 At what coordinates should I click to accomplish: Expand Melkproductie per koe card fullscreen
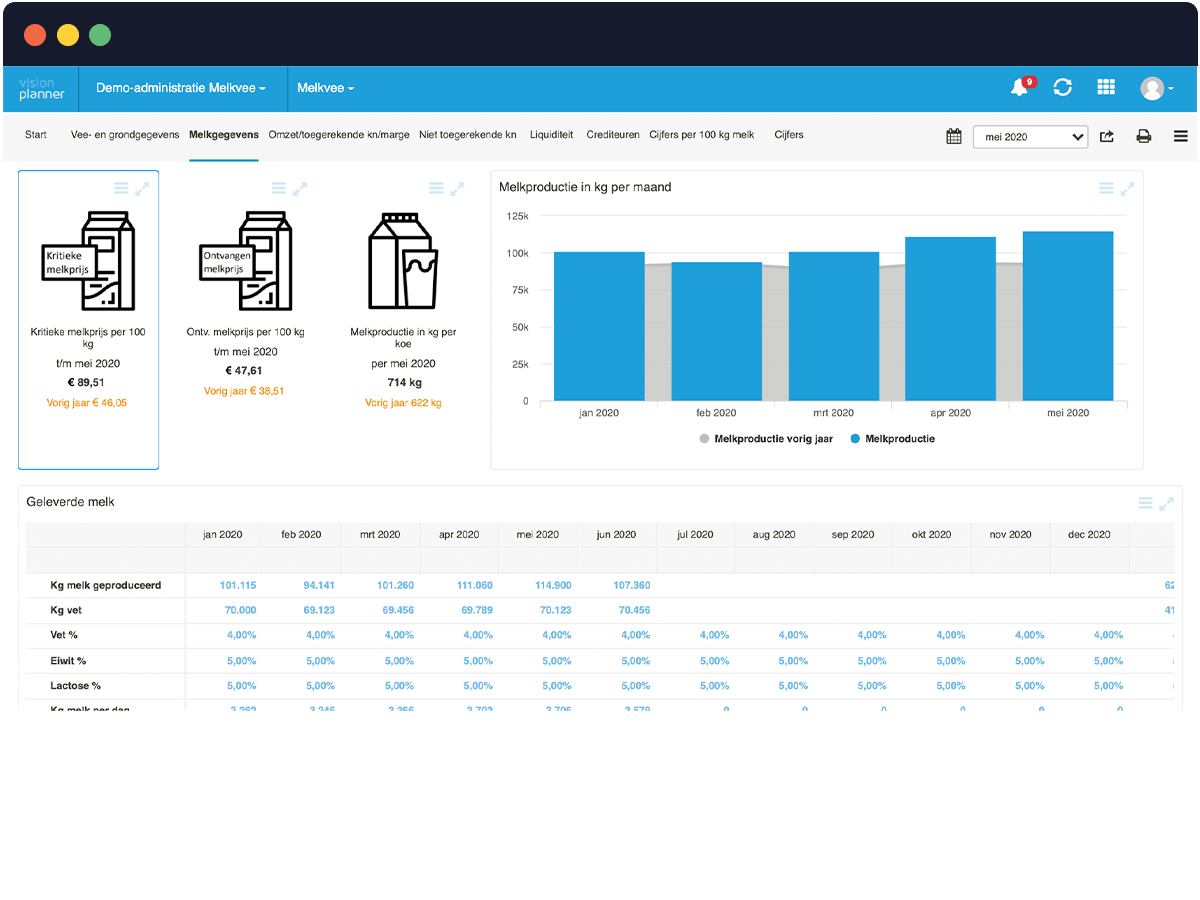pyautogui.click(x=457, y=188)
